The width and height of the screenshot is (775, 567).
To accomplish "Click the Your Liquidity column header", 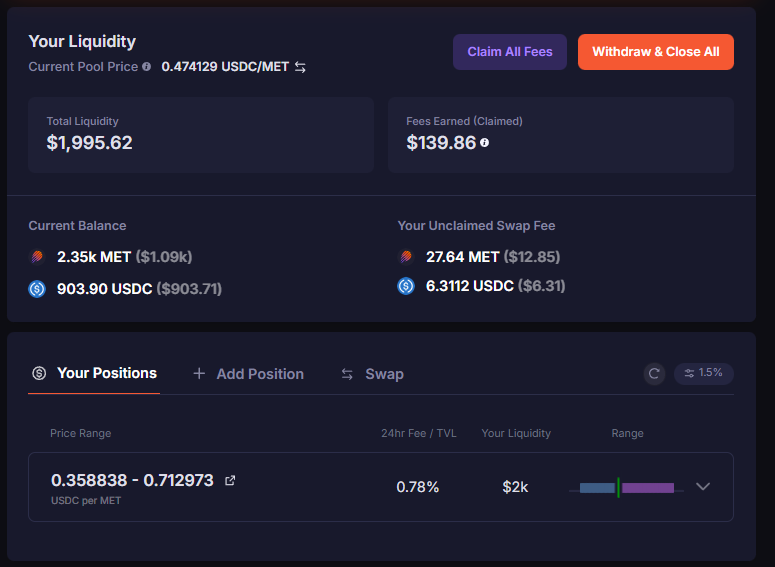I will 516,434.
